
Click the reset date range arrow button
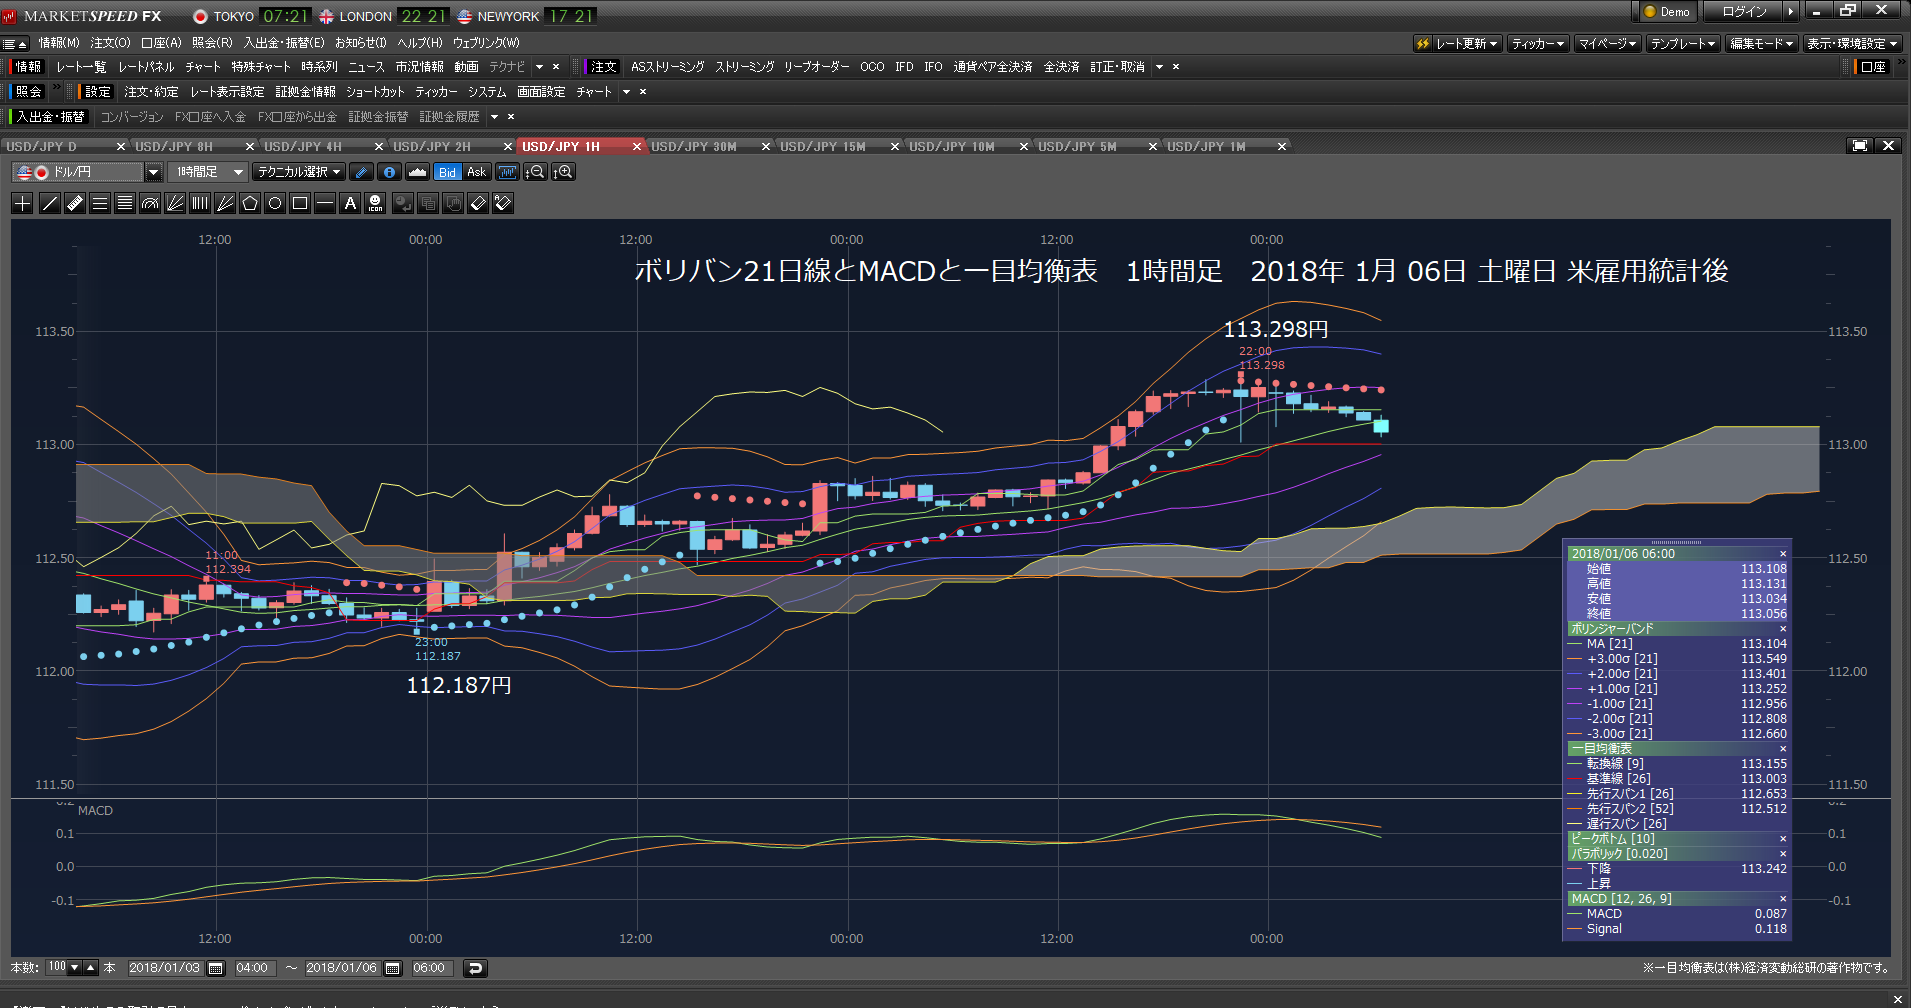pos(475,968)
